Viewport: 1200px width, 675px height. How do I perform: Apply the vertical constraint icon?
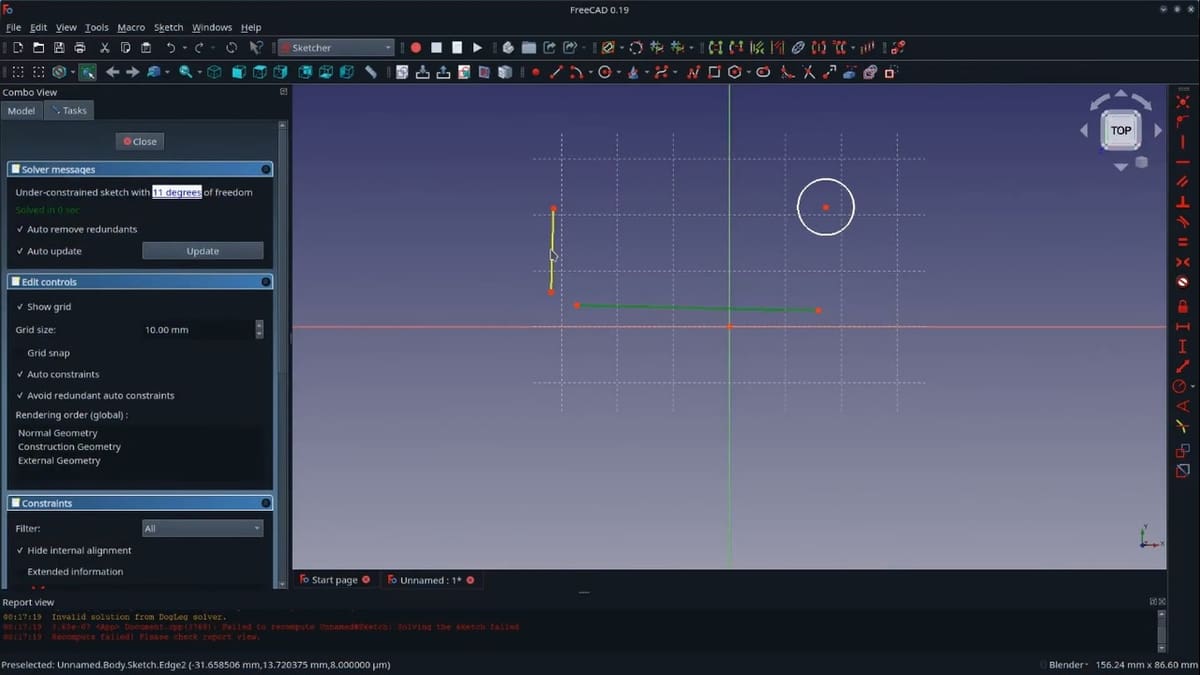[1182, 142]
